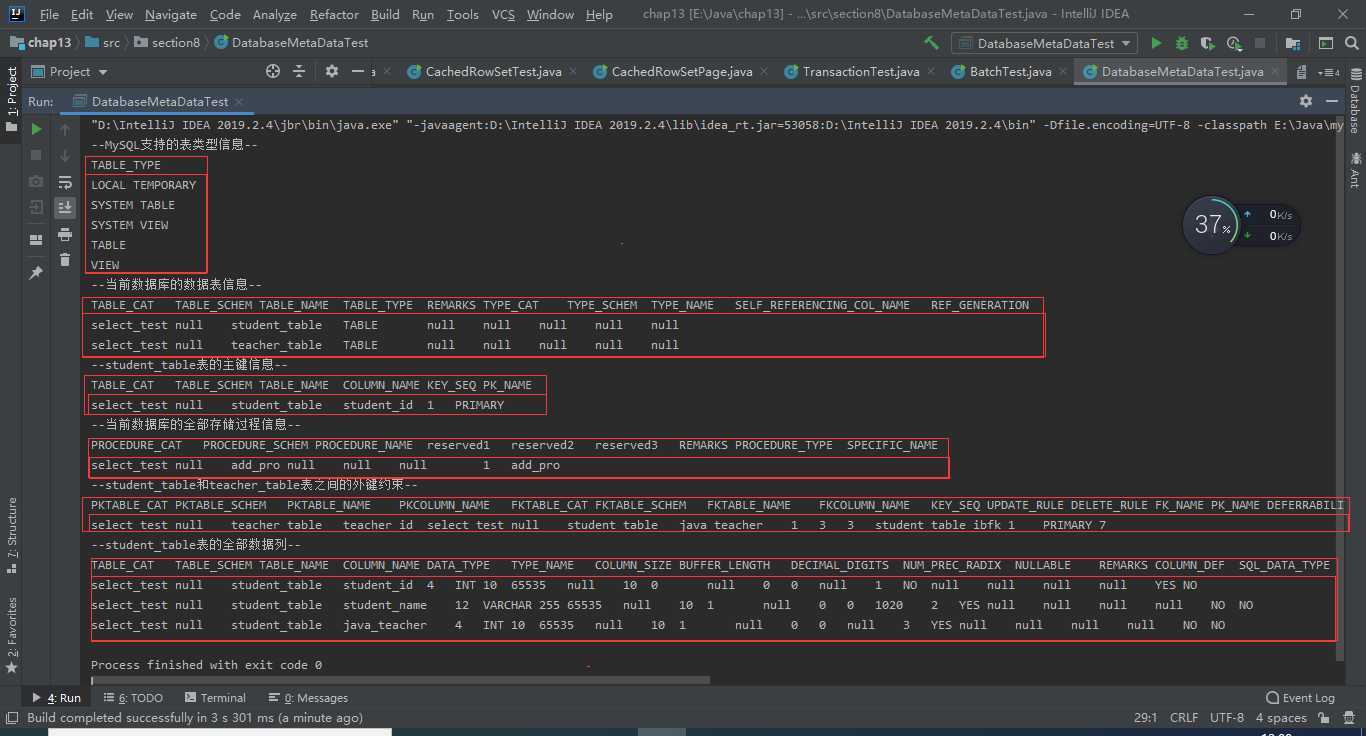1366x736 pixels.
Task: Show hidden editor tabs list dropdown
Action: coord(1329,72)
